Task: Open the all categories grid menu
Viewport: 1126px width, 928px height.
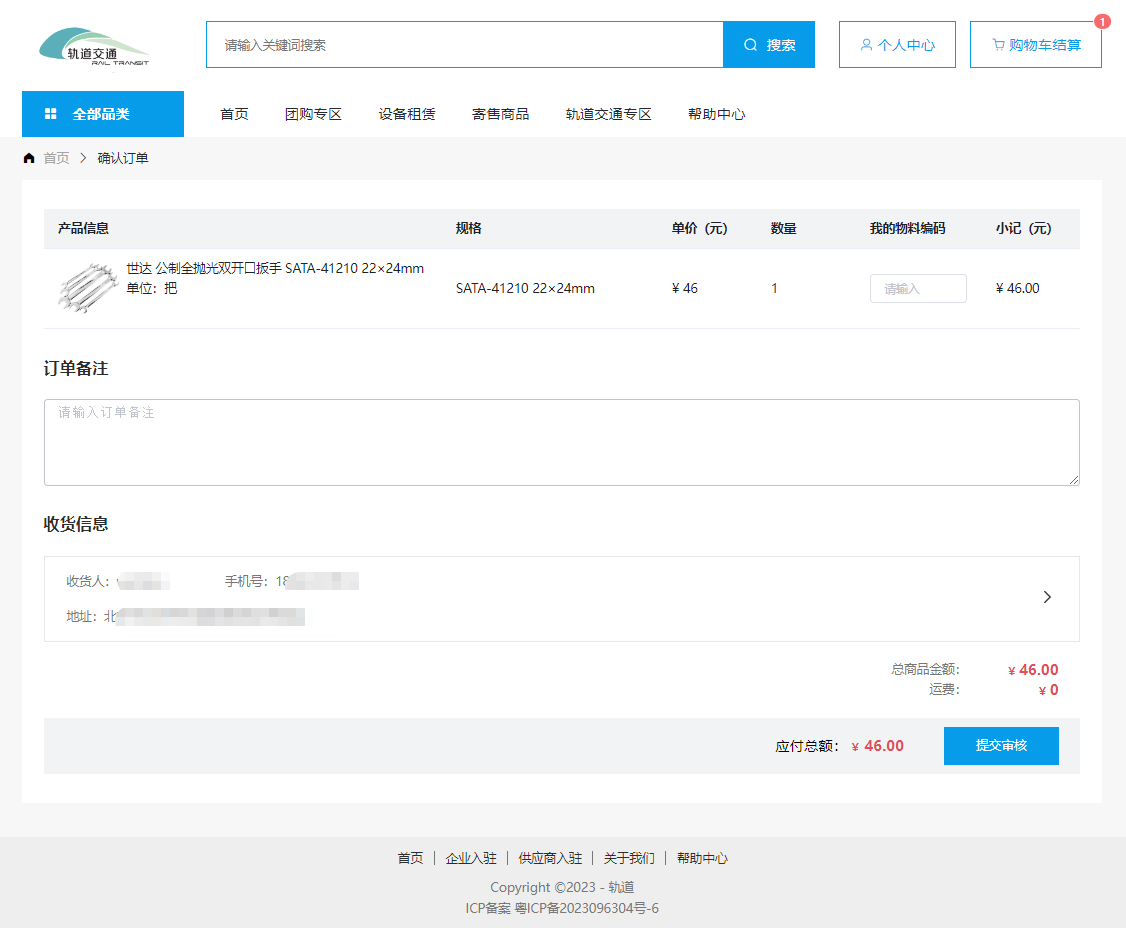Action: click(102, 114)
